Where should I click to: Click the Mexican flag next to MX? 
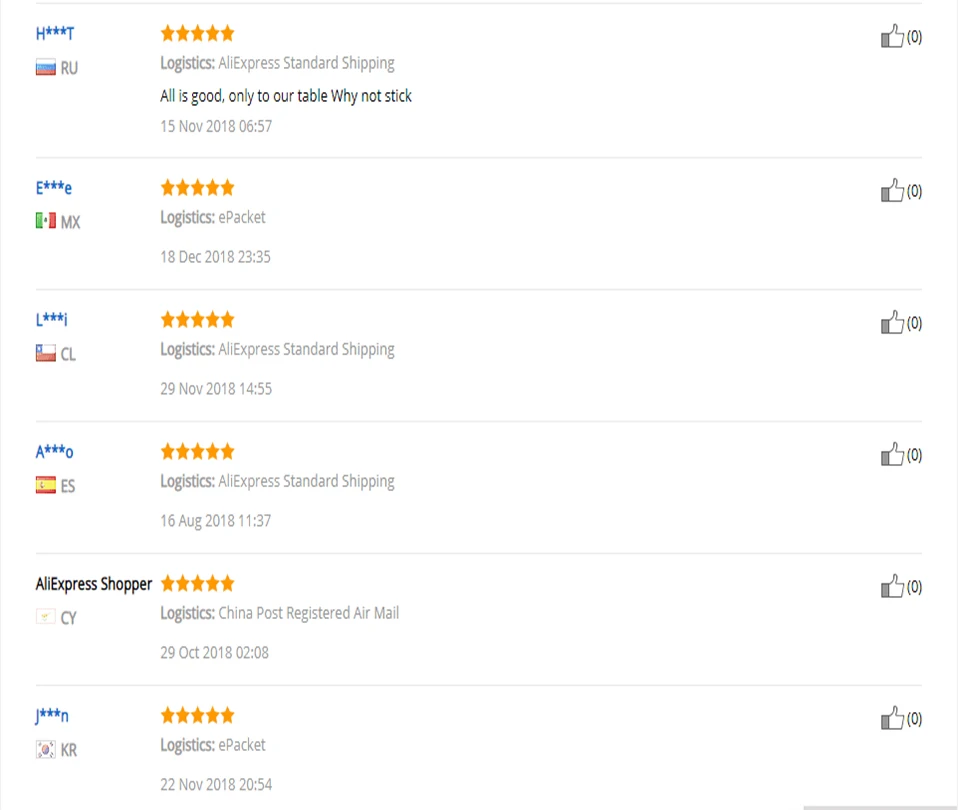46,221
